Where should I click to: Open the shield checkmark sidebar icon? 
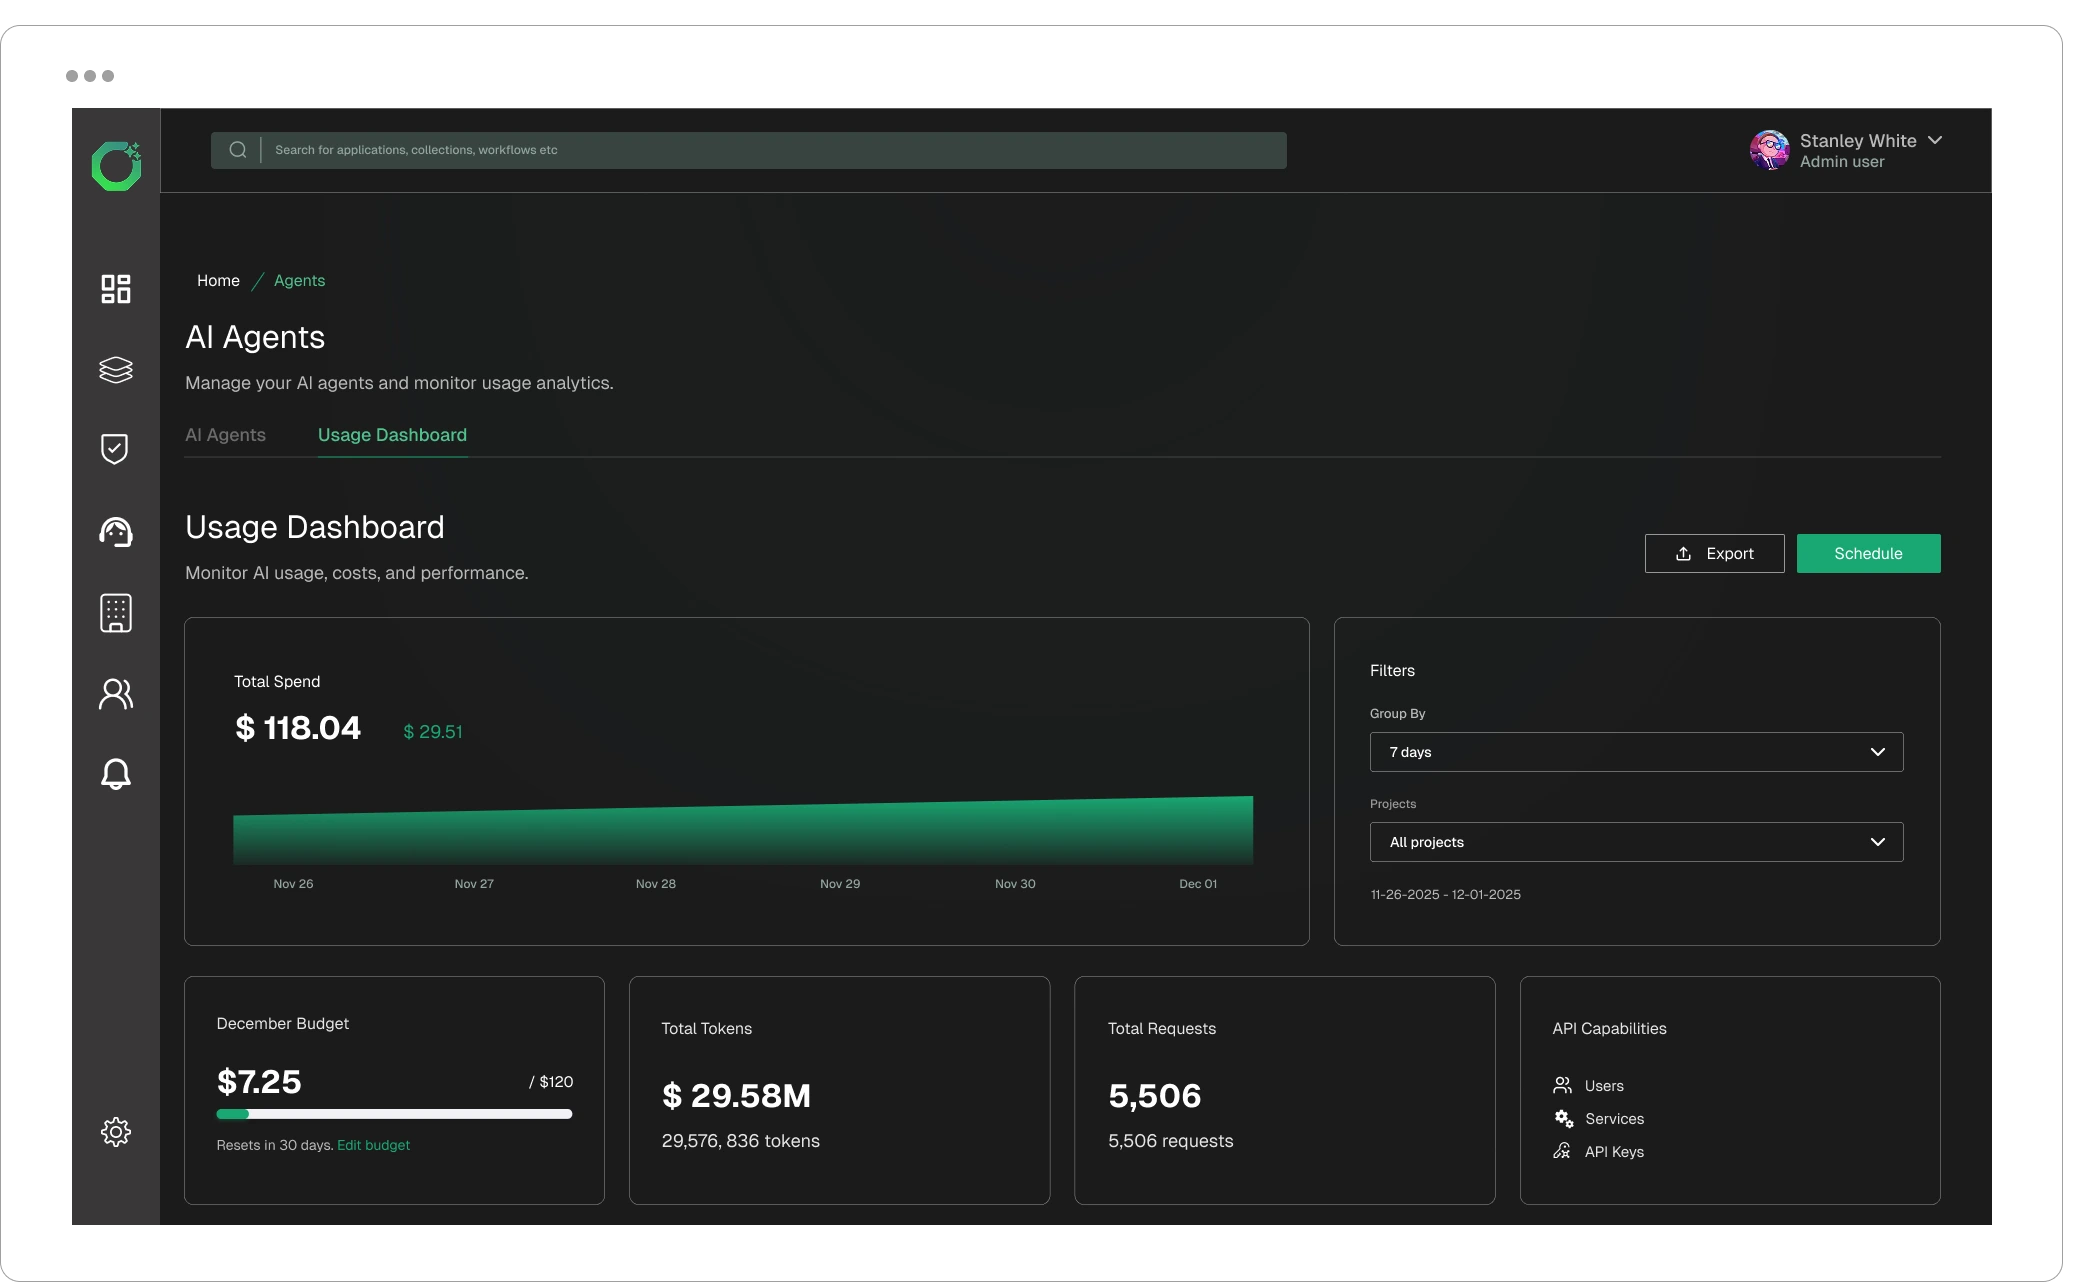point(115,449)
